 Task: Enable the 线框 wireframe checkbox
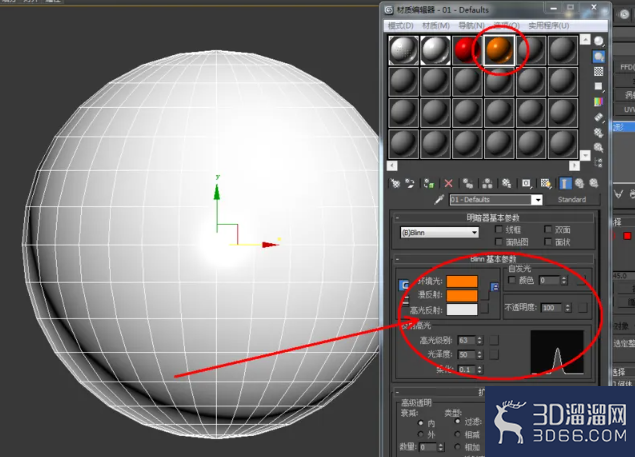pyautogui.click(x=499, y=229)
